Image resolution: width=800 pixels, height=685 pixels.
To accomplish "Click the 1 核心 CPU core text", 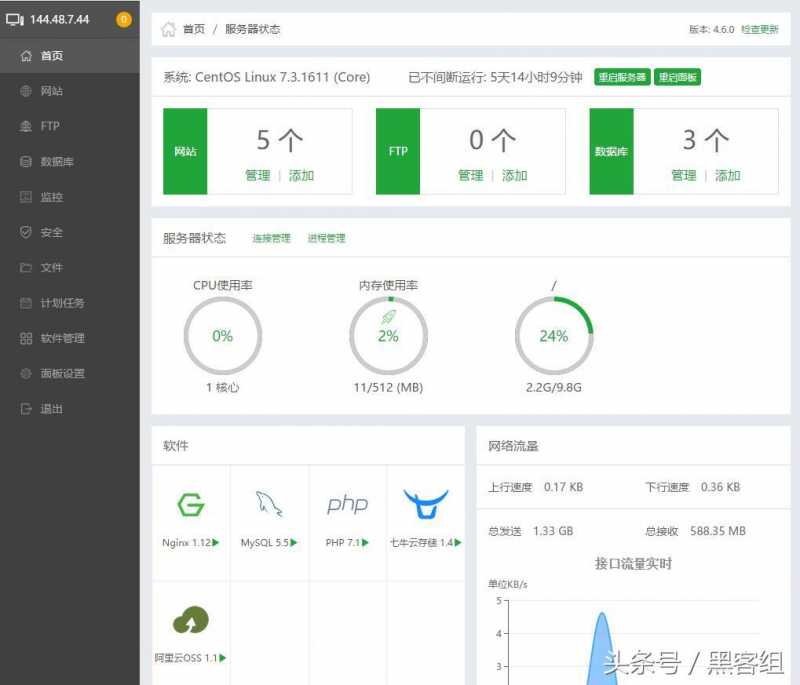I will point(222,388).
